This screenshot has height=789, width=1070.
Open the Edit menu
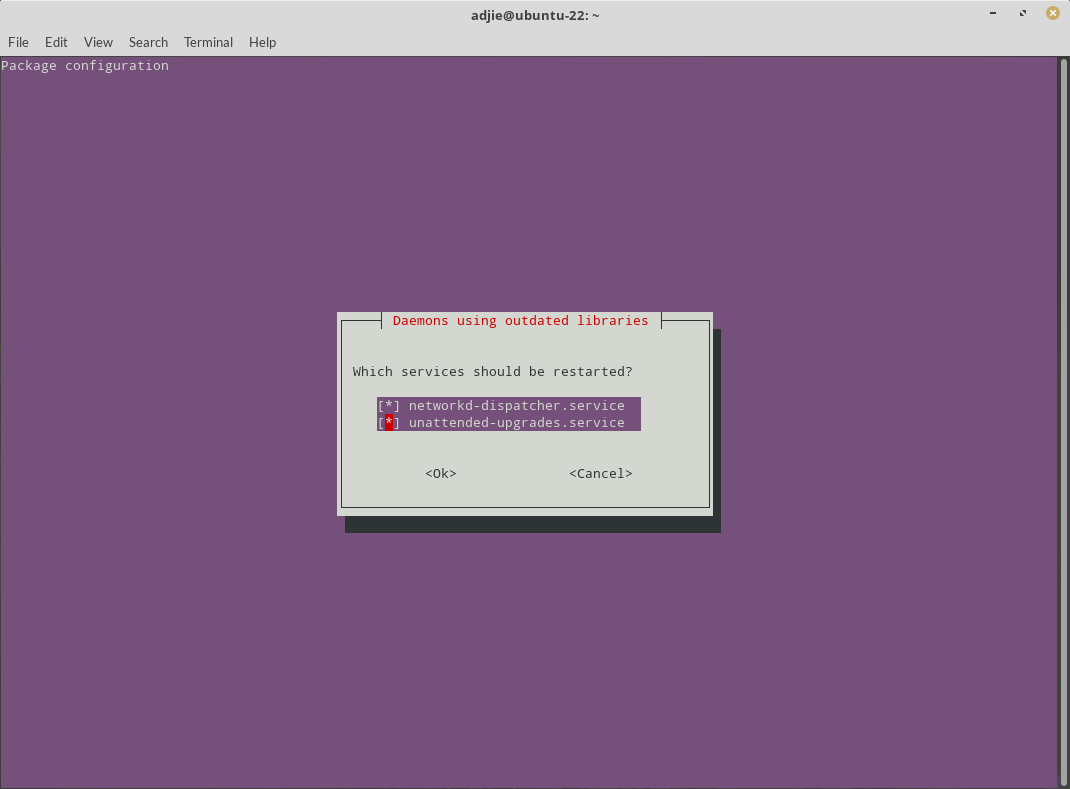click(56, 42)
